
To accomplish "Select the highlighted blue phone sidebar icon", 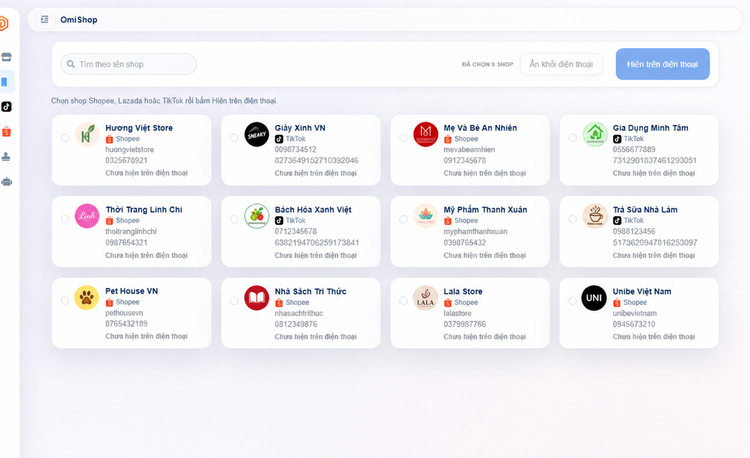I will coord(5,82).
